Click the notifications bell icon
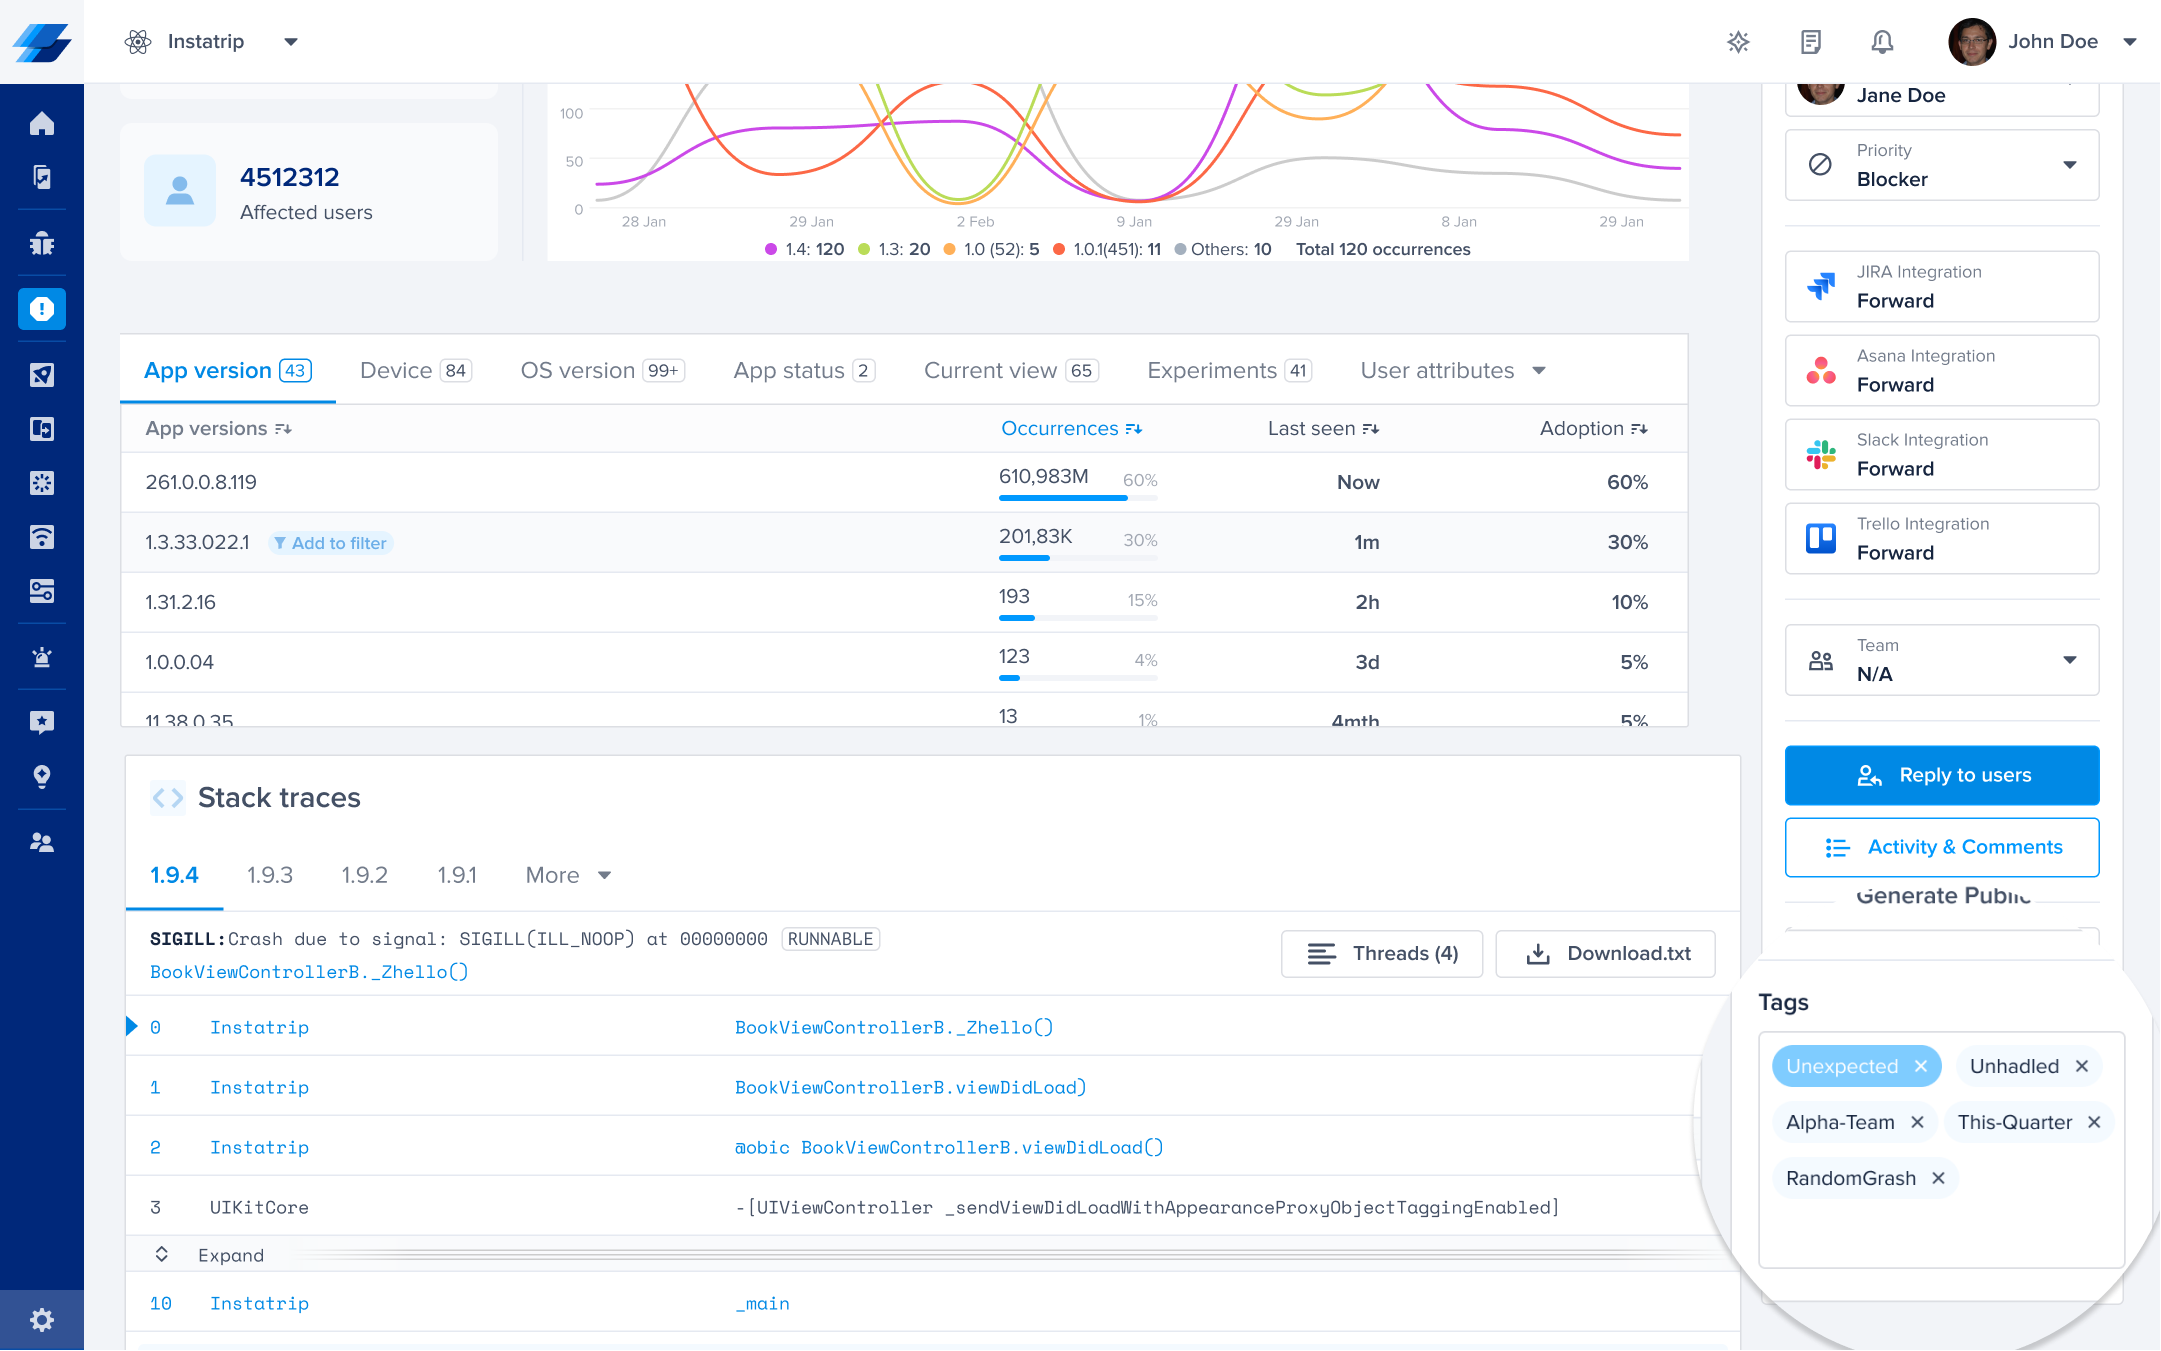The height and width of the screenshot is (1351, 2161). [x=1881, y=41]
